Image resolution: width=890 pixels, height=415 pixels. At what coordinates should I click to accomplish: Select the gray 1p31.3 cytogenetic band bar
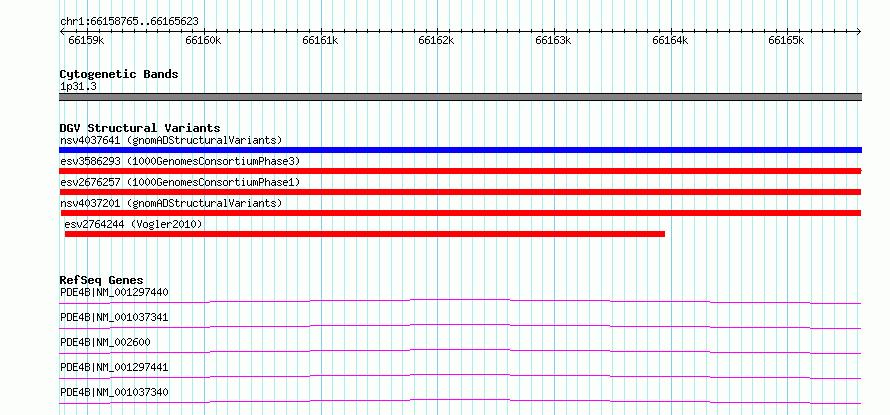point(460,97)
